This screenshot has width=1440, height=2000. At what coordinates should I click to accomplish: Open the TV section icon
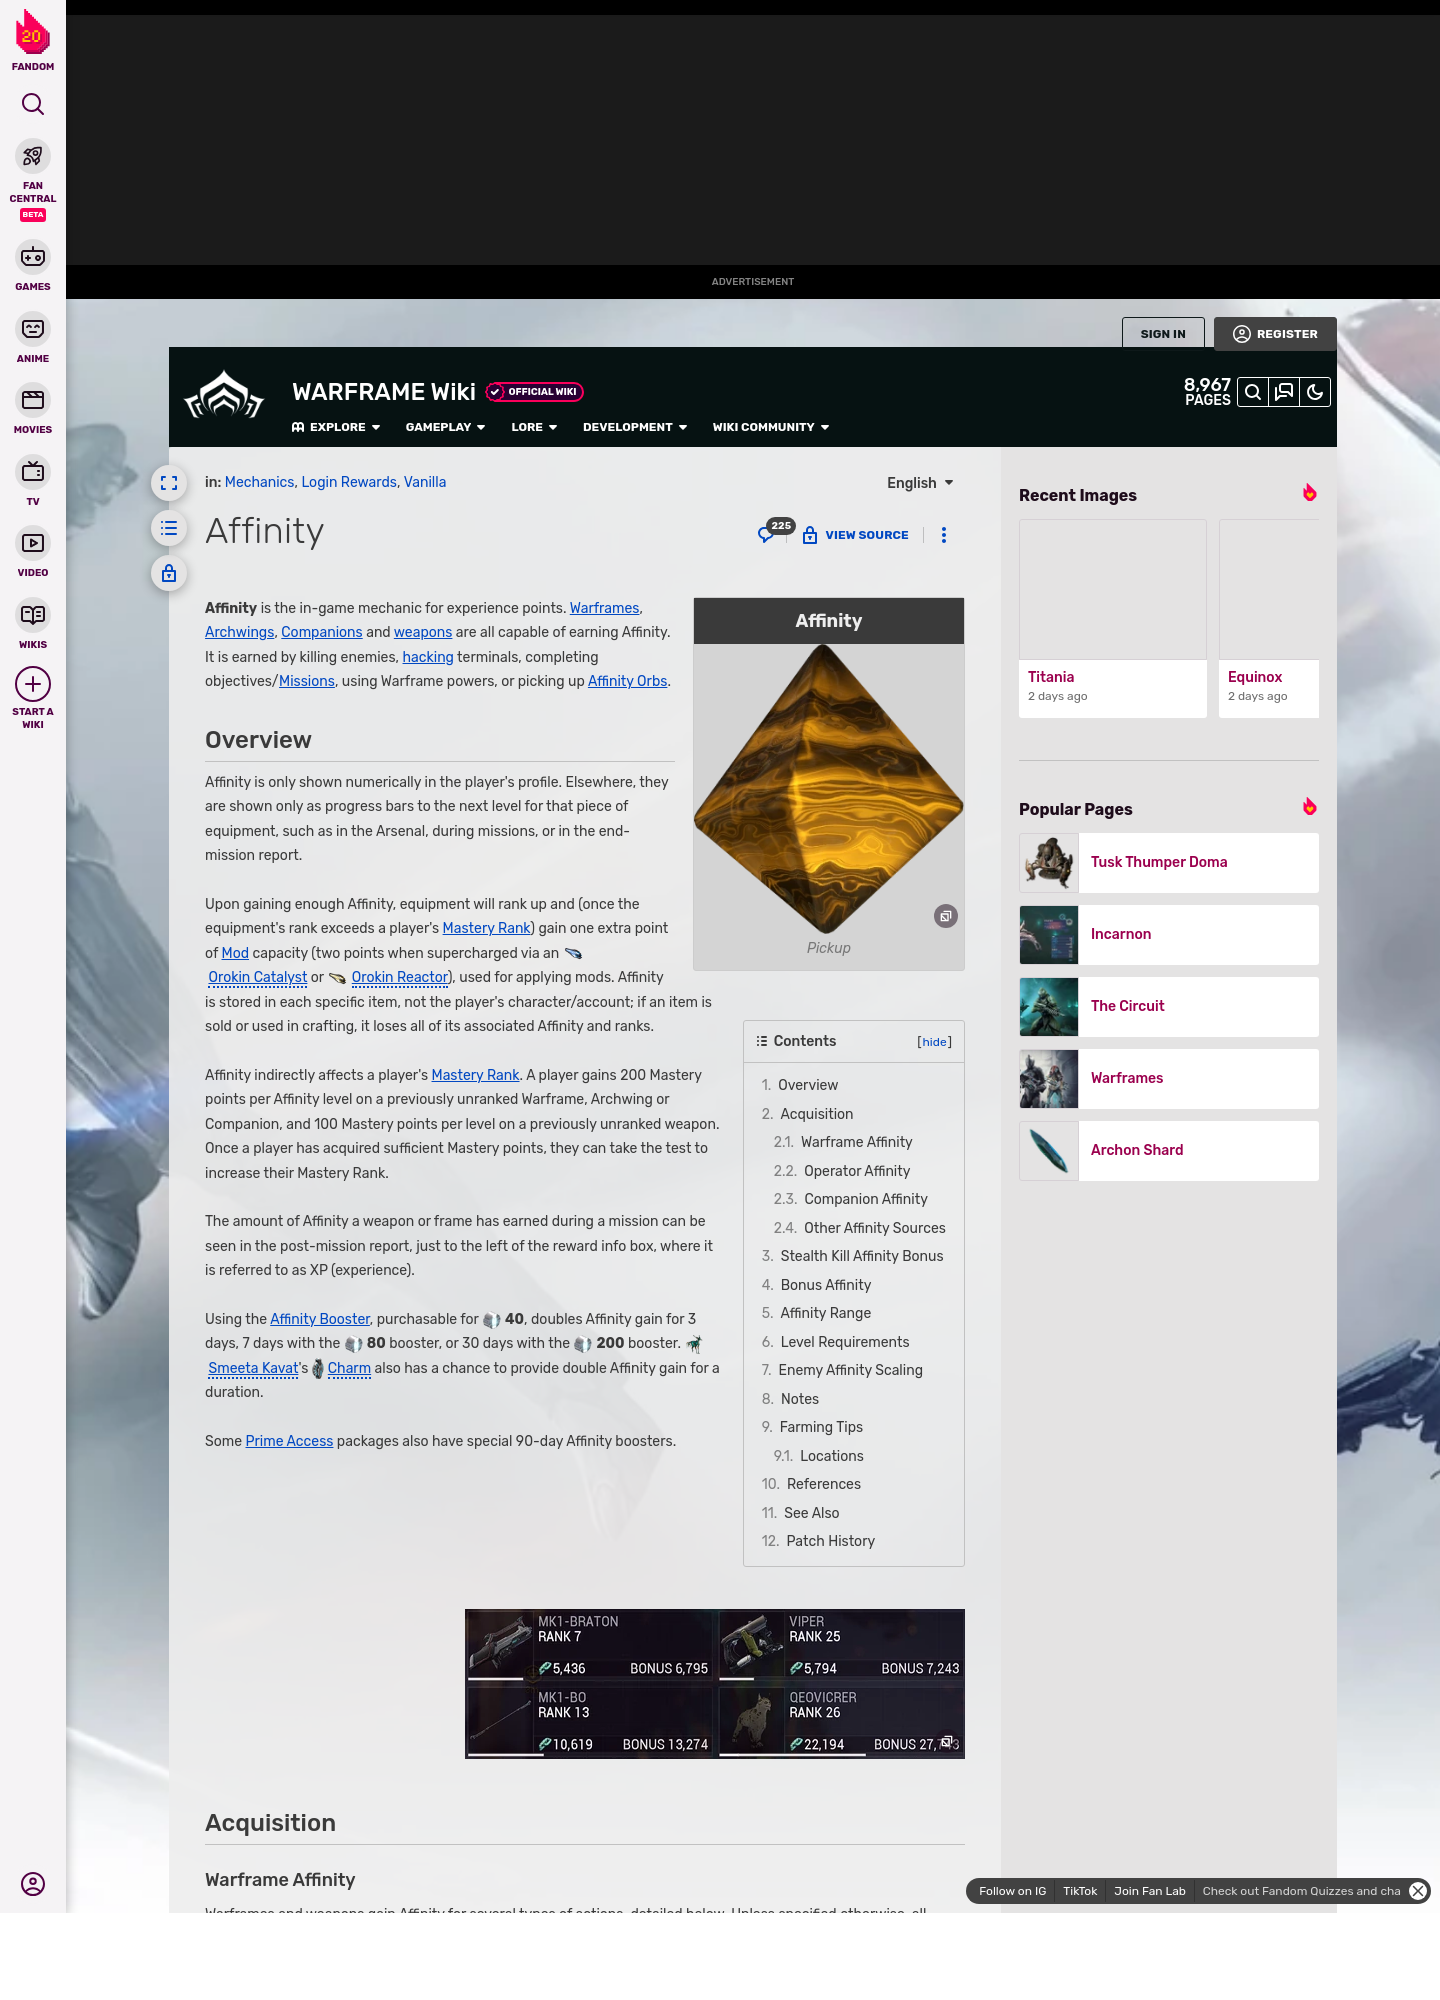[33, 472]
